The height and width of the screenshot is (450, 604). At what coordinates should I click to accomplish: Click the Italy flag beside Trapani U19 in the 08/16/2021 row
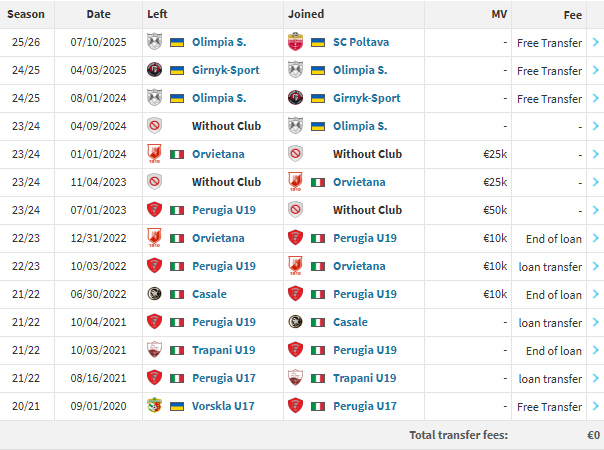point(318,378)
